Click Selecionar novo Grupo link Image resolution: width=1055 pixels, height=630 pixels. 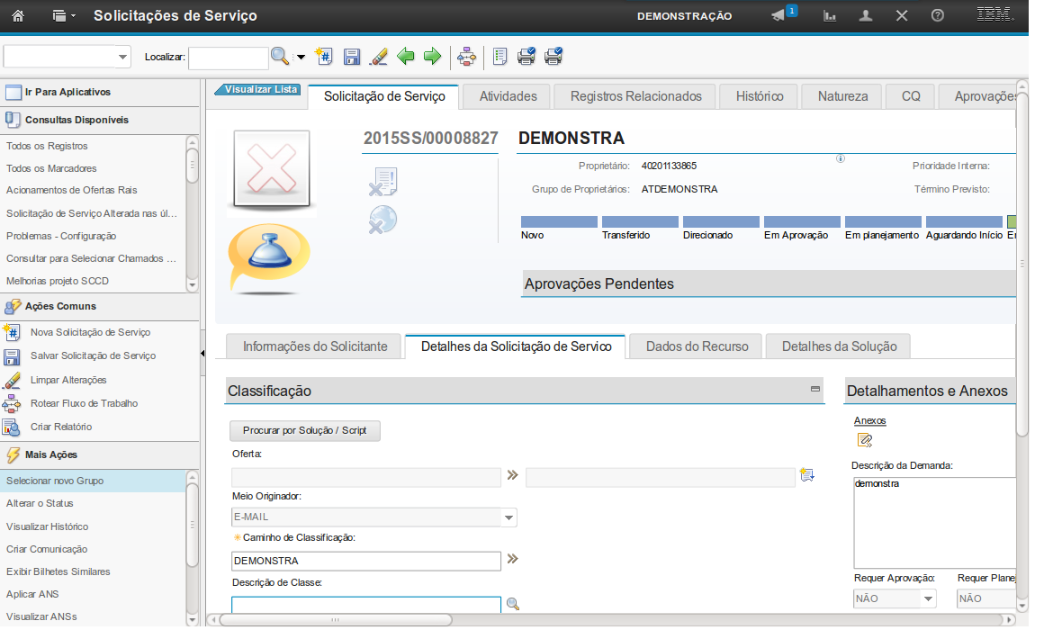click(55, 481)
